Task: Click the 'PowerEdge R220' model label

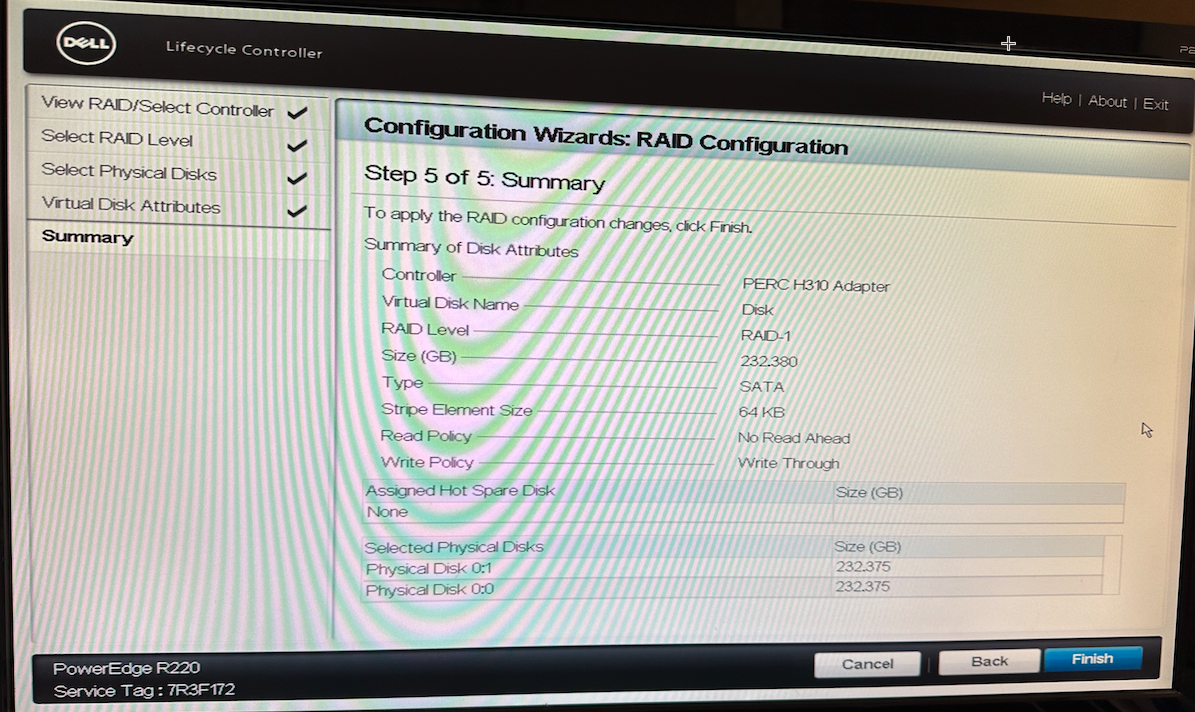Action: (x=127, y=669)
